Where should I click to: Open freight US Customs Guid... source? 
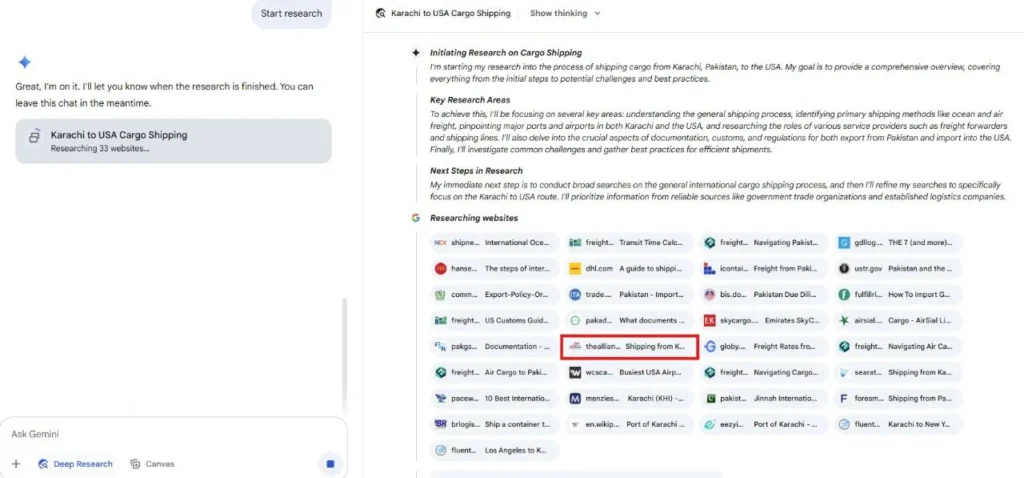(x=495, y=321)
